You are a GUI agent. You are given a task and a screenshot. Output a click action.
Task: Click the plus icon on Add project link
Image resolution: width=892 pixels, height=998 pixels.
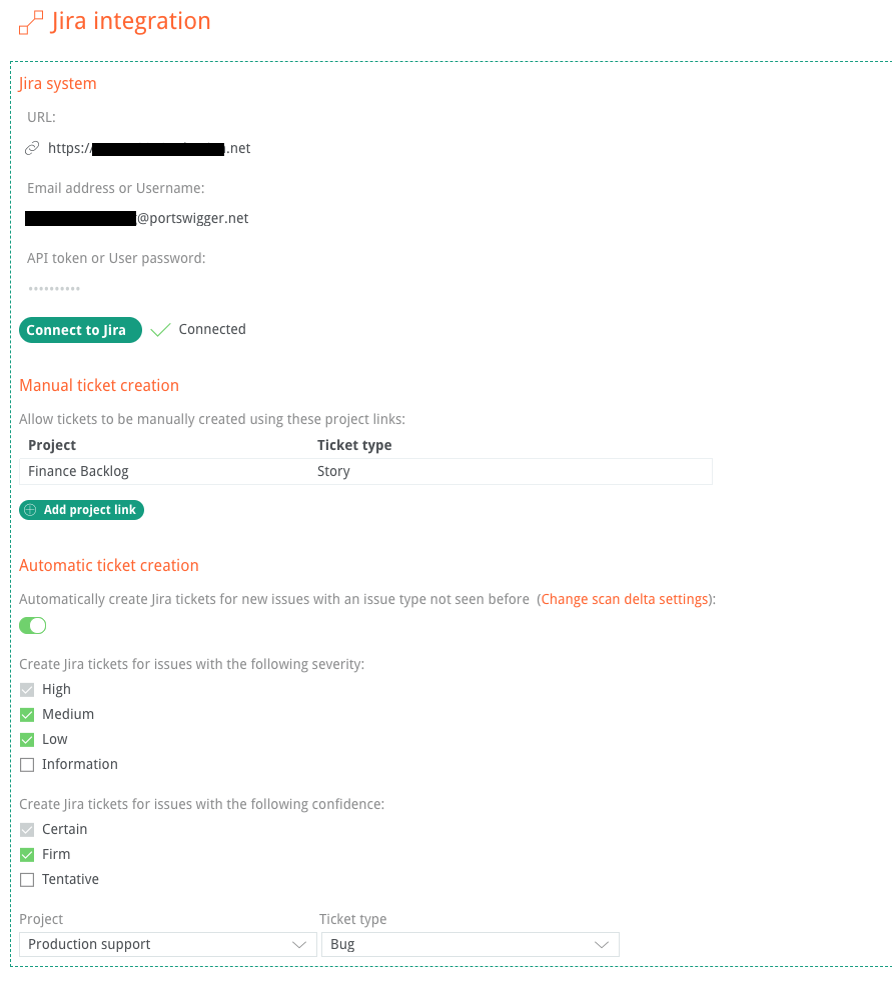30,510
